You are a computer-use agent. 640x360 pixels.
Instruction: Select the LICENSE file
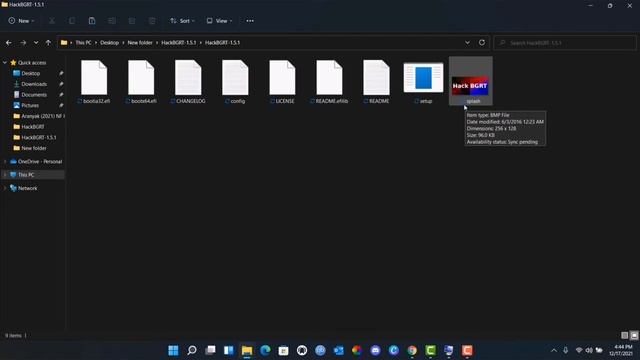click(282, 82)
